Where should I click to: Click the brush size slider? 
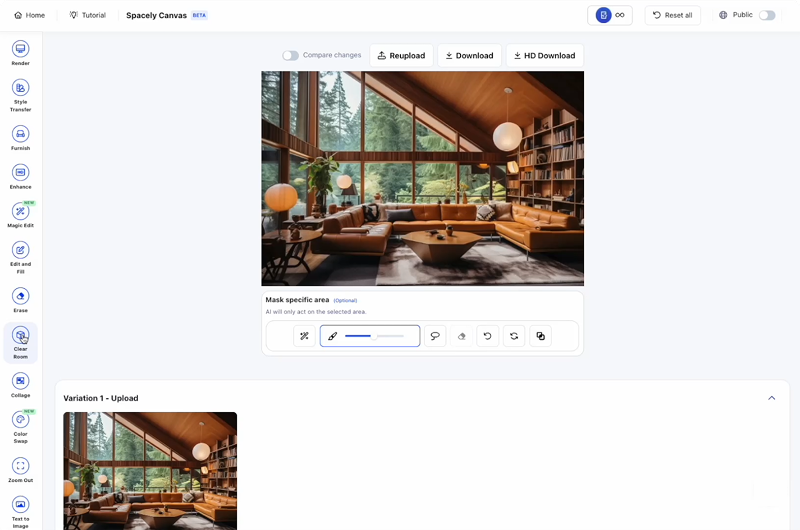(x=374, y=336)
